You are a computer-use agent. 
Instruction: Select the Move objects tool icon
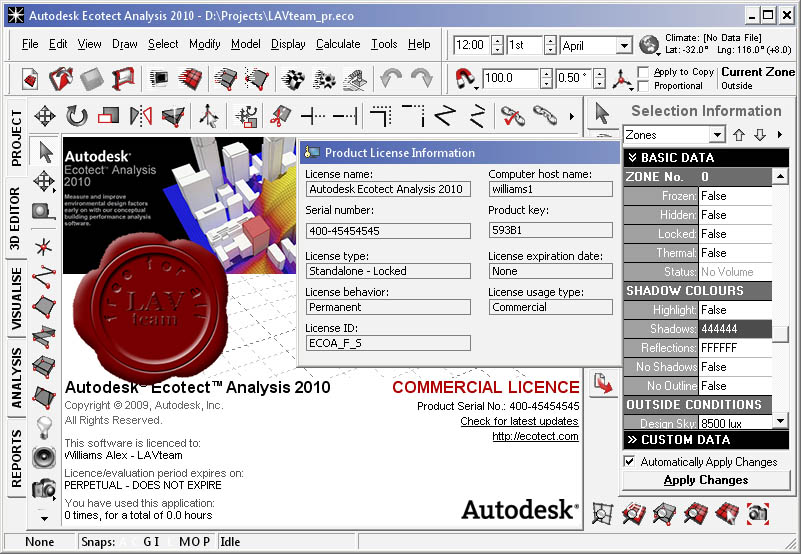(45, 116)
